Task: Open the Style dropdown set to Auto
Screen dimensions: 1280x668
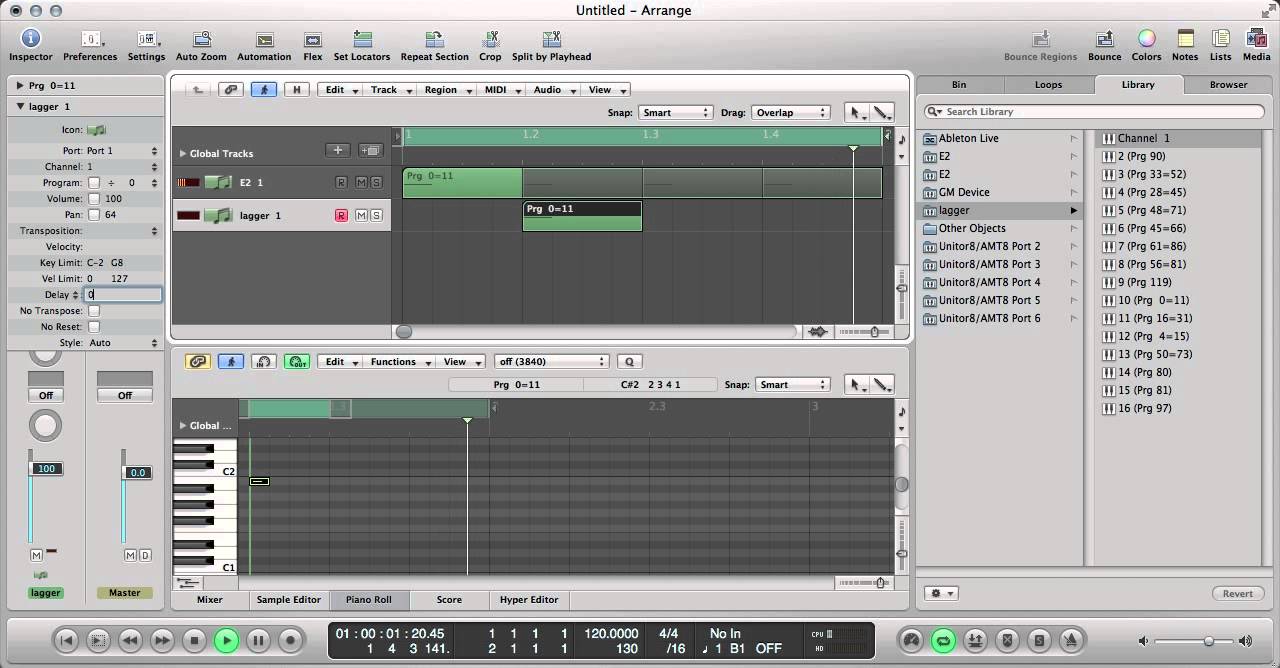Action: [123, 343]
